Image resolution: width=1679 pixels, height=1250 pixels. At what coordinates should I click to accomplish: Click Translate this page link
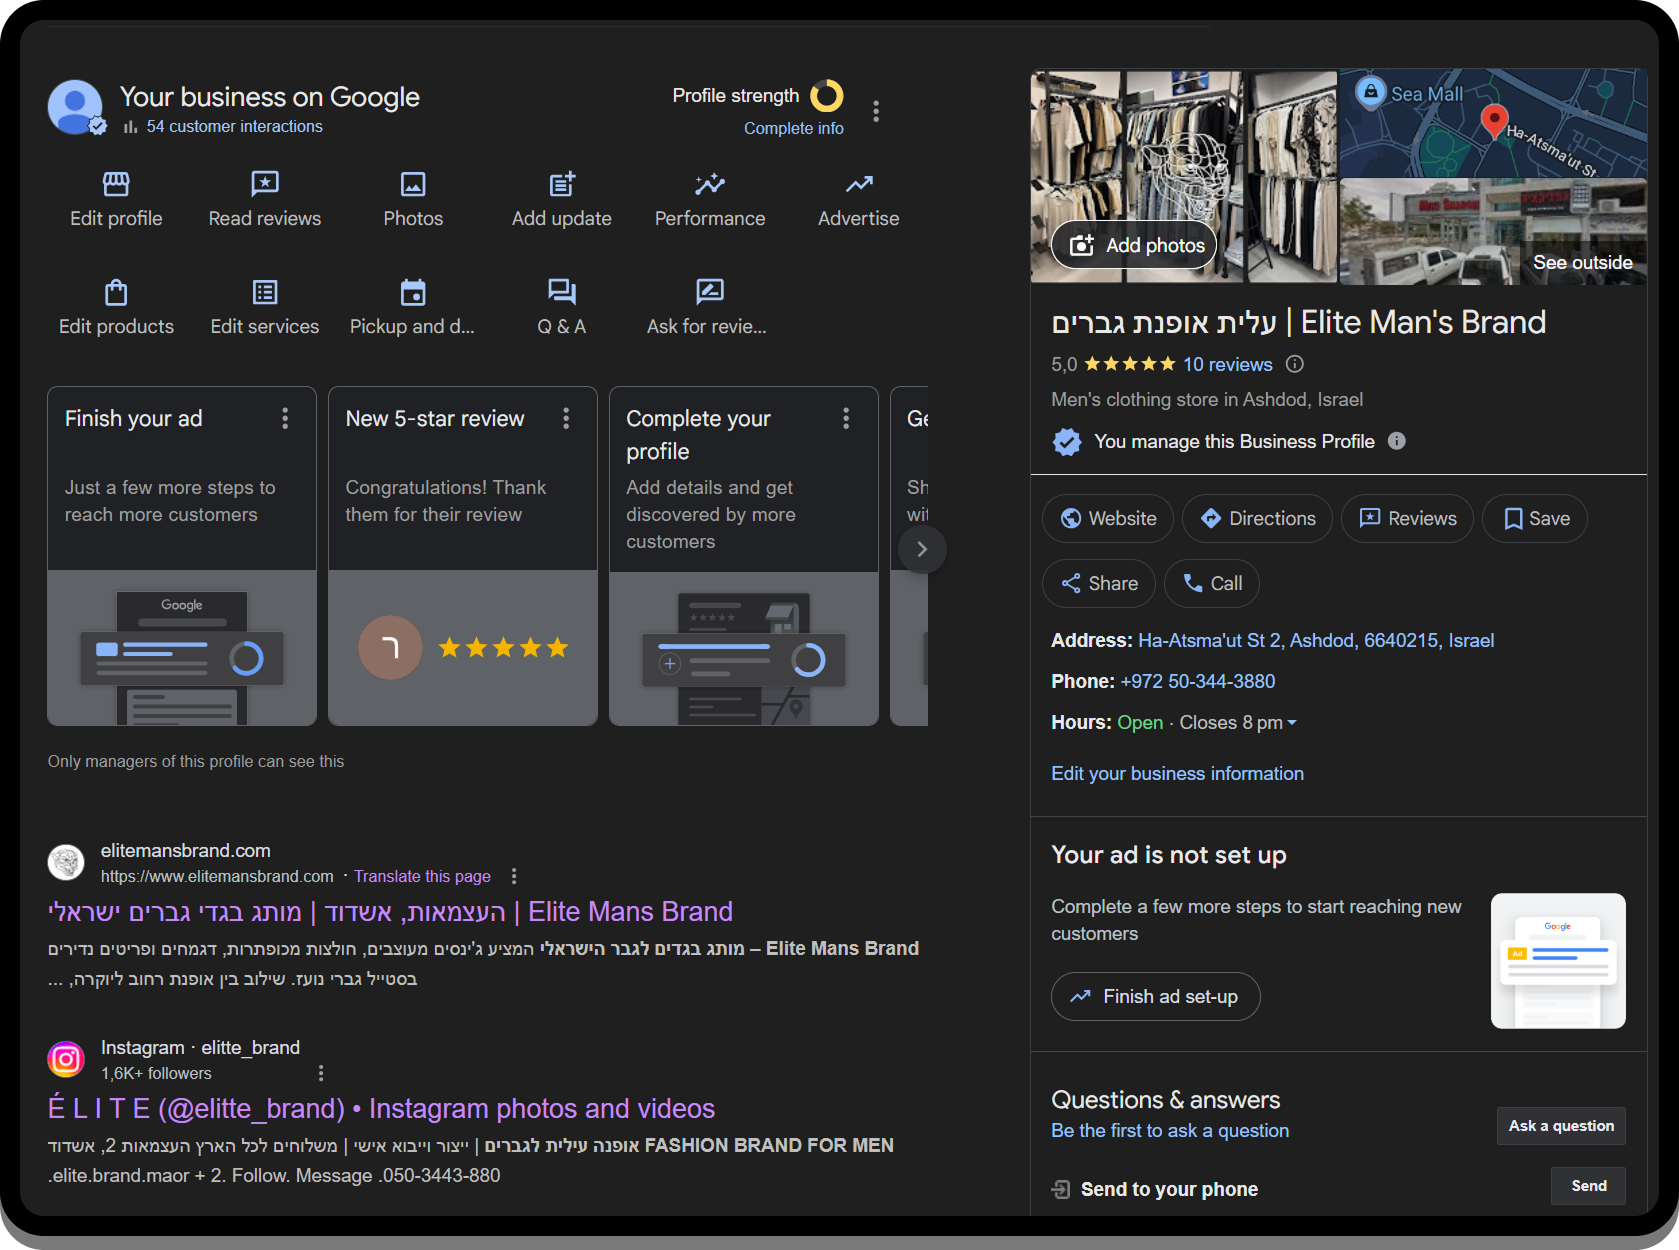coord(422,876)
